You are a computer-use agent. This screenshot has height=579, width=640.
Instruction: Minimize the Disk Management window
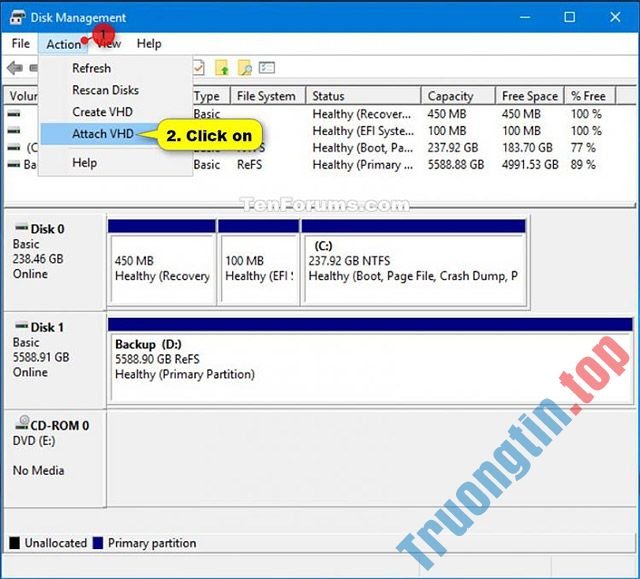pos(525,17)
